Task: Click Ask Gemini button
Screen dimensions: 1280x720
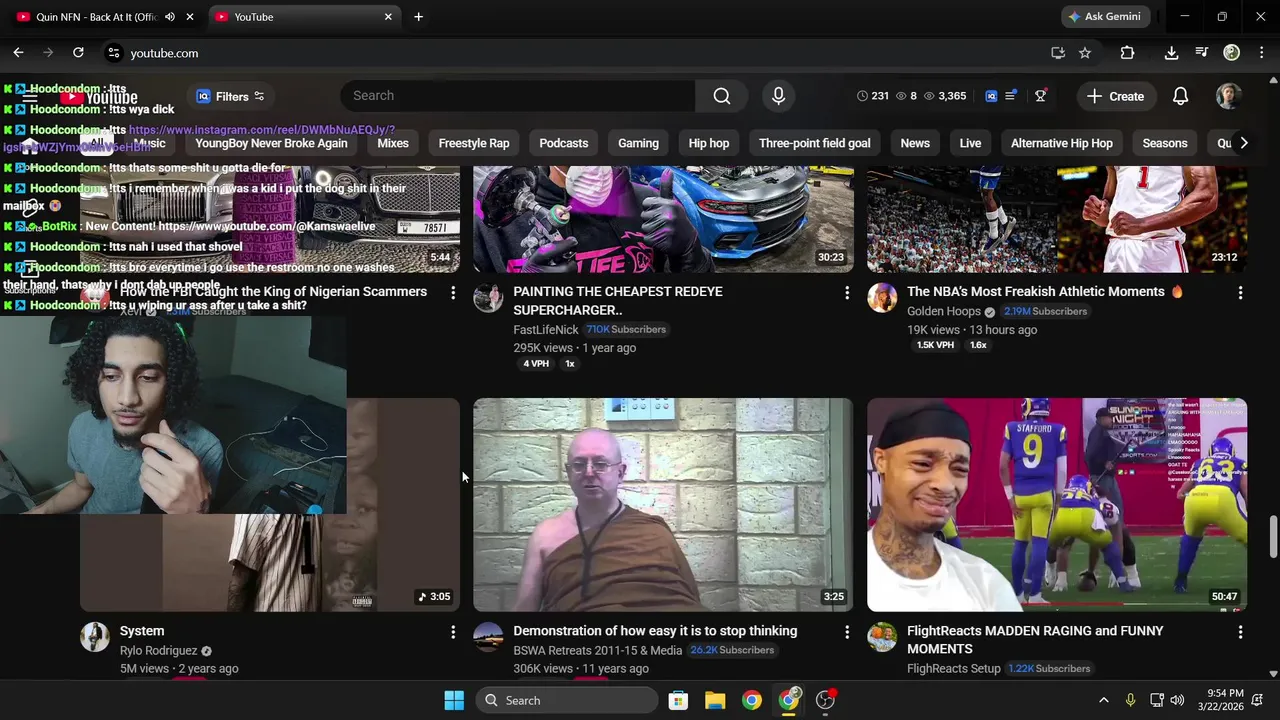Action: click(x=1105, y=17)
